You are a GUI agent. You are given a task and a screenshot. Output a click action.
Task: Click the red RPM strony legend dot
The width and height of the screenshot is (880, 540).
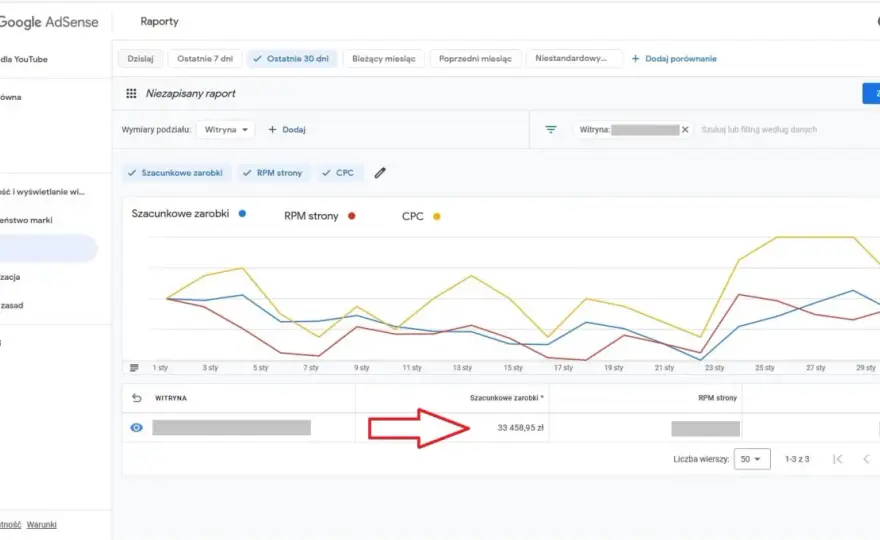(352, 216)
